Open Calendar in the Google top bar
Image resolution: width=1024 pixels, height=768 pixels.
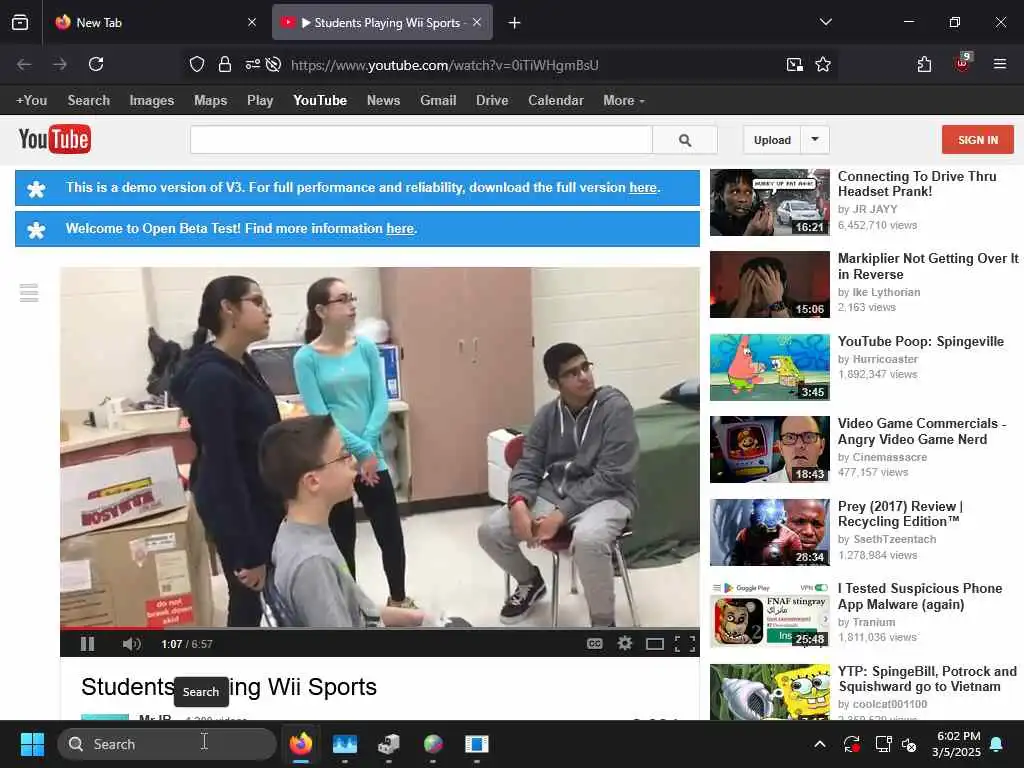point(556,101)
